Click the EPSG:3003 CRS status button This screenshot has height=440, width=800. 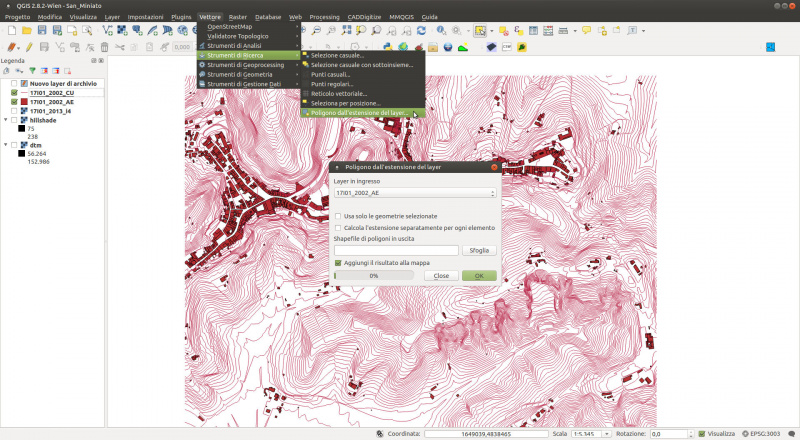(x=761, y=434)
